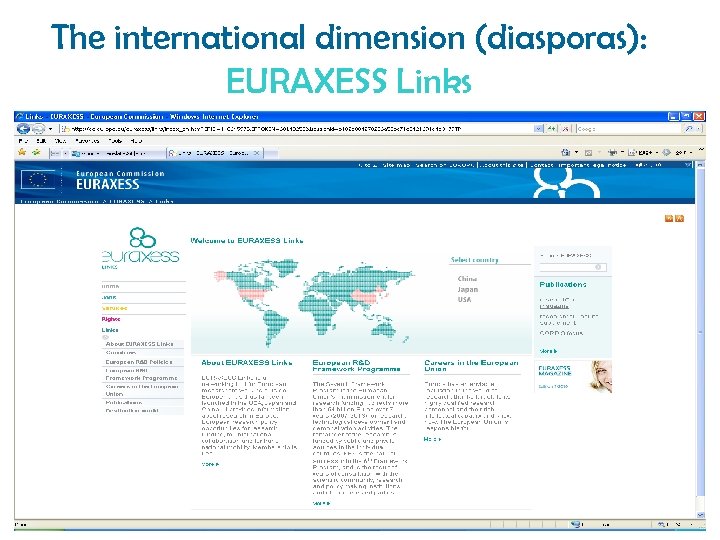Viewport: 720px width, 540px height.
Task: Click the browser Back arrow button
Action: [23, 129]
